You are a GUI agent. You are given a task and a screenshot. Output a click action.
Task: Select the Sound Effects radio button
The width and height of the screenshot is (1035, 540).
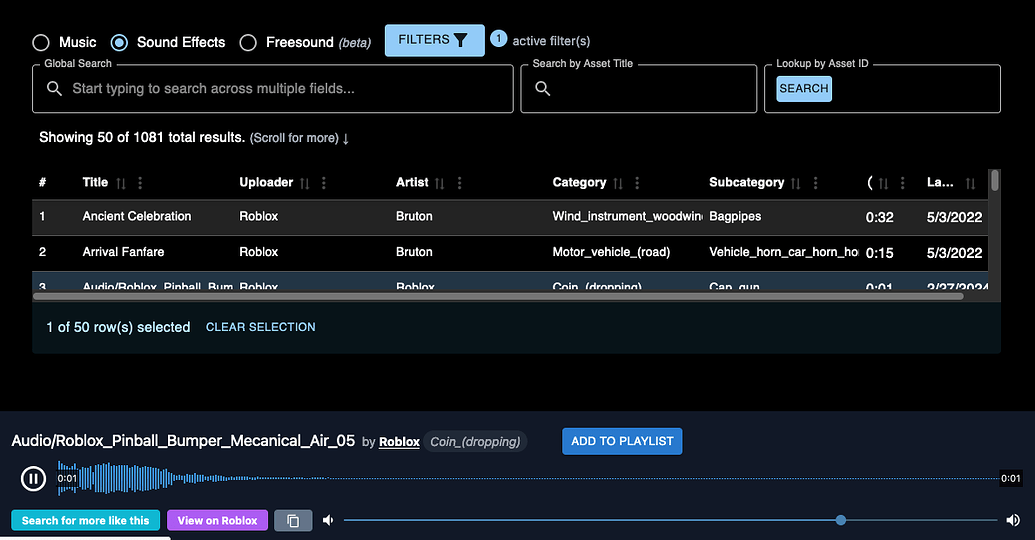pos(119,43)
